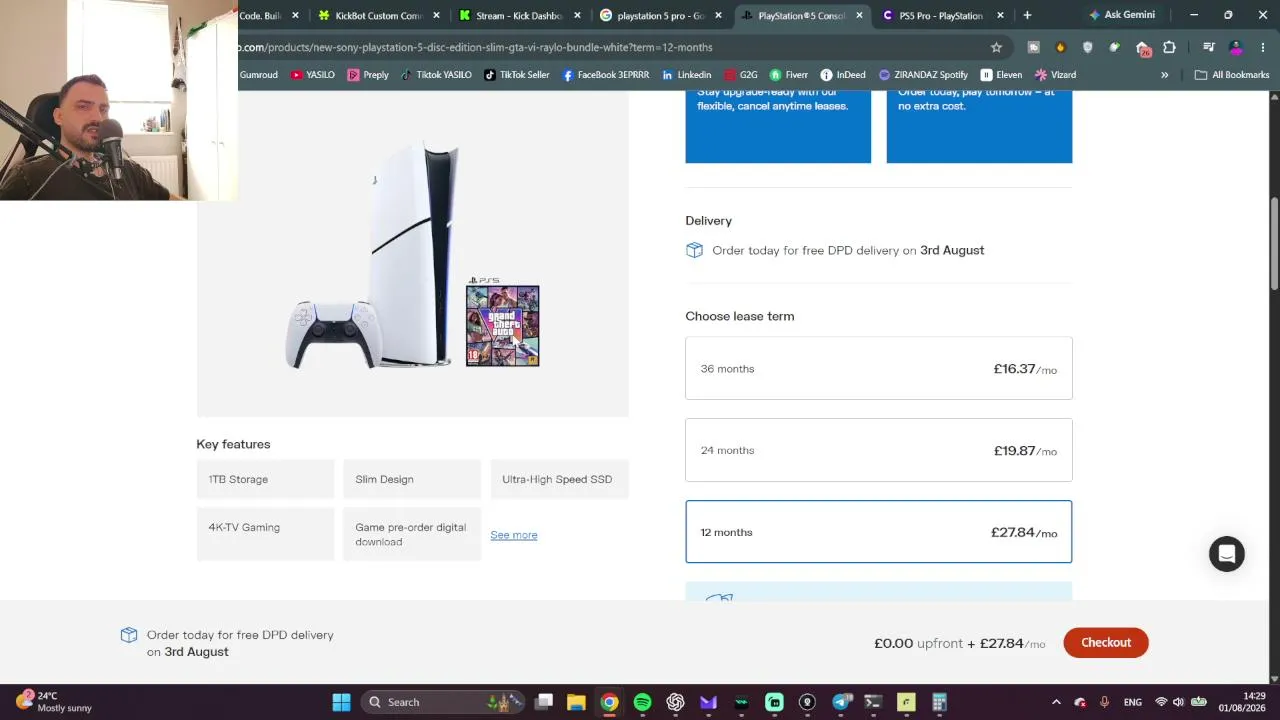Select the active PlayStation 5 Console tab
Image resolution: width=1280 pixels, height=720 pixels.
802,15
